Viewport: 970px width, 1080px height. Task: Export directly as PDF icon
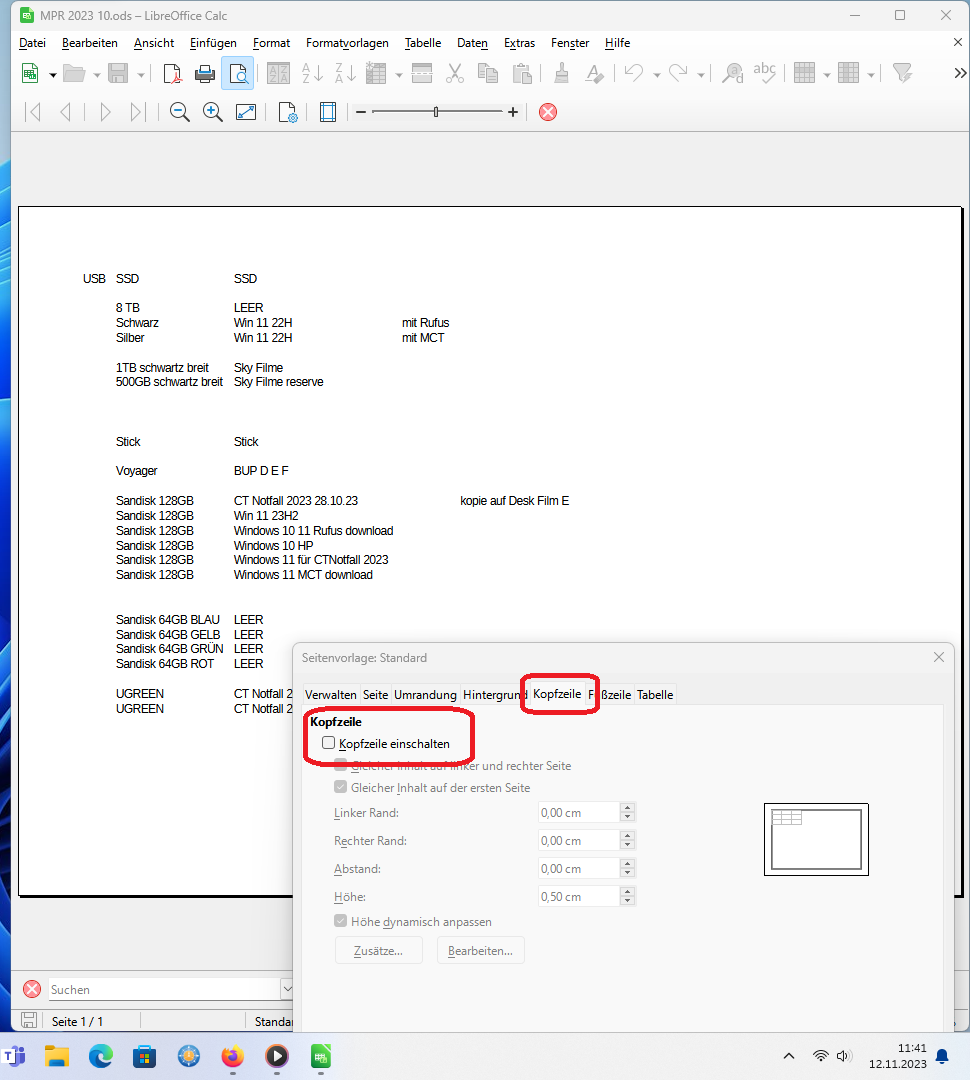(172, 73)
